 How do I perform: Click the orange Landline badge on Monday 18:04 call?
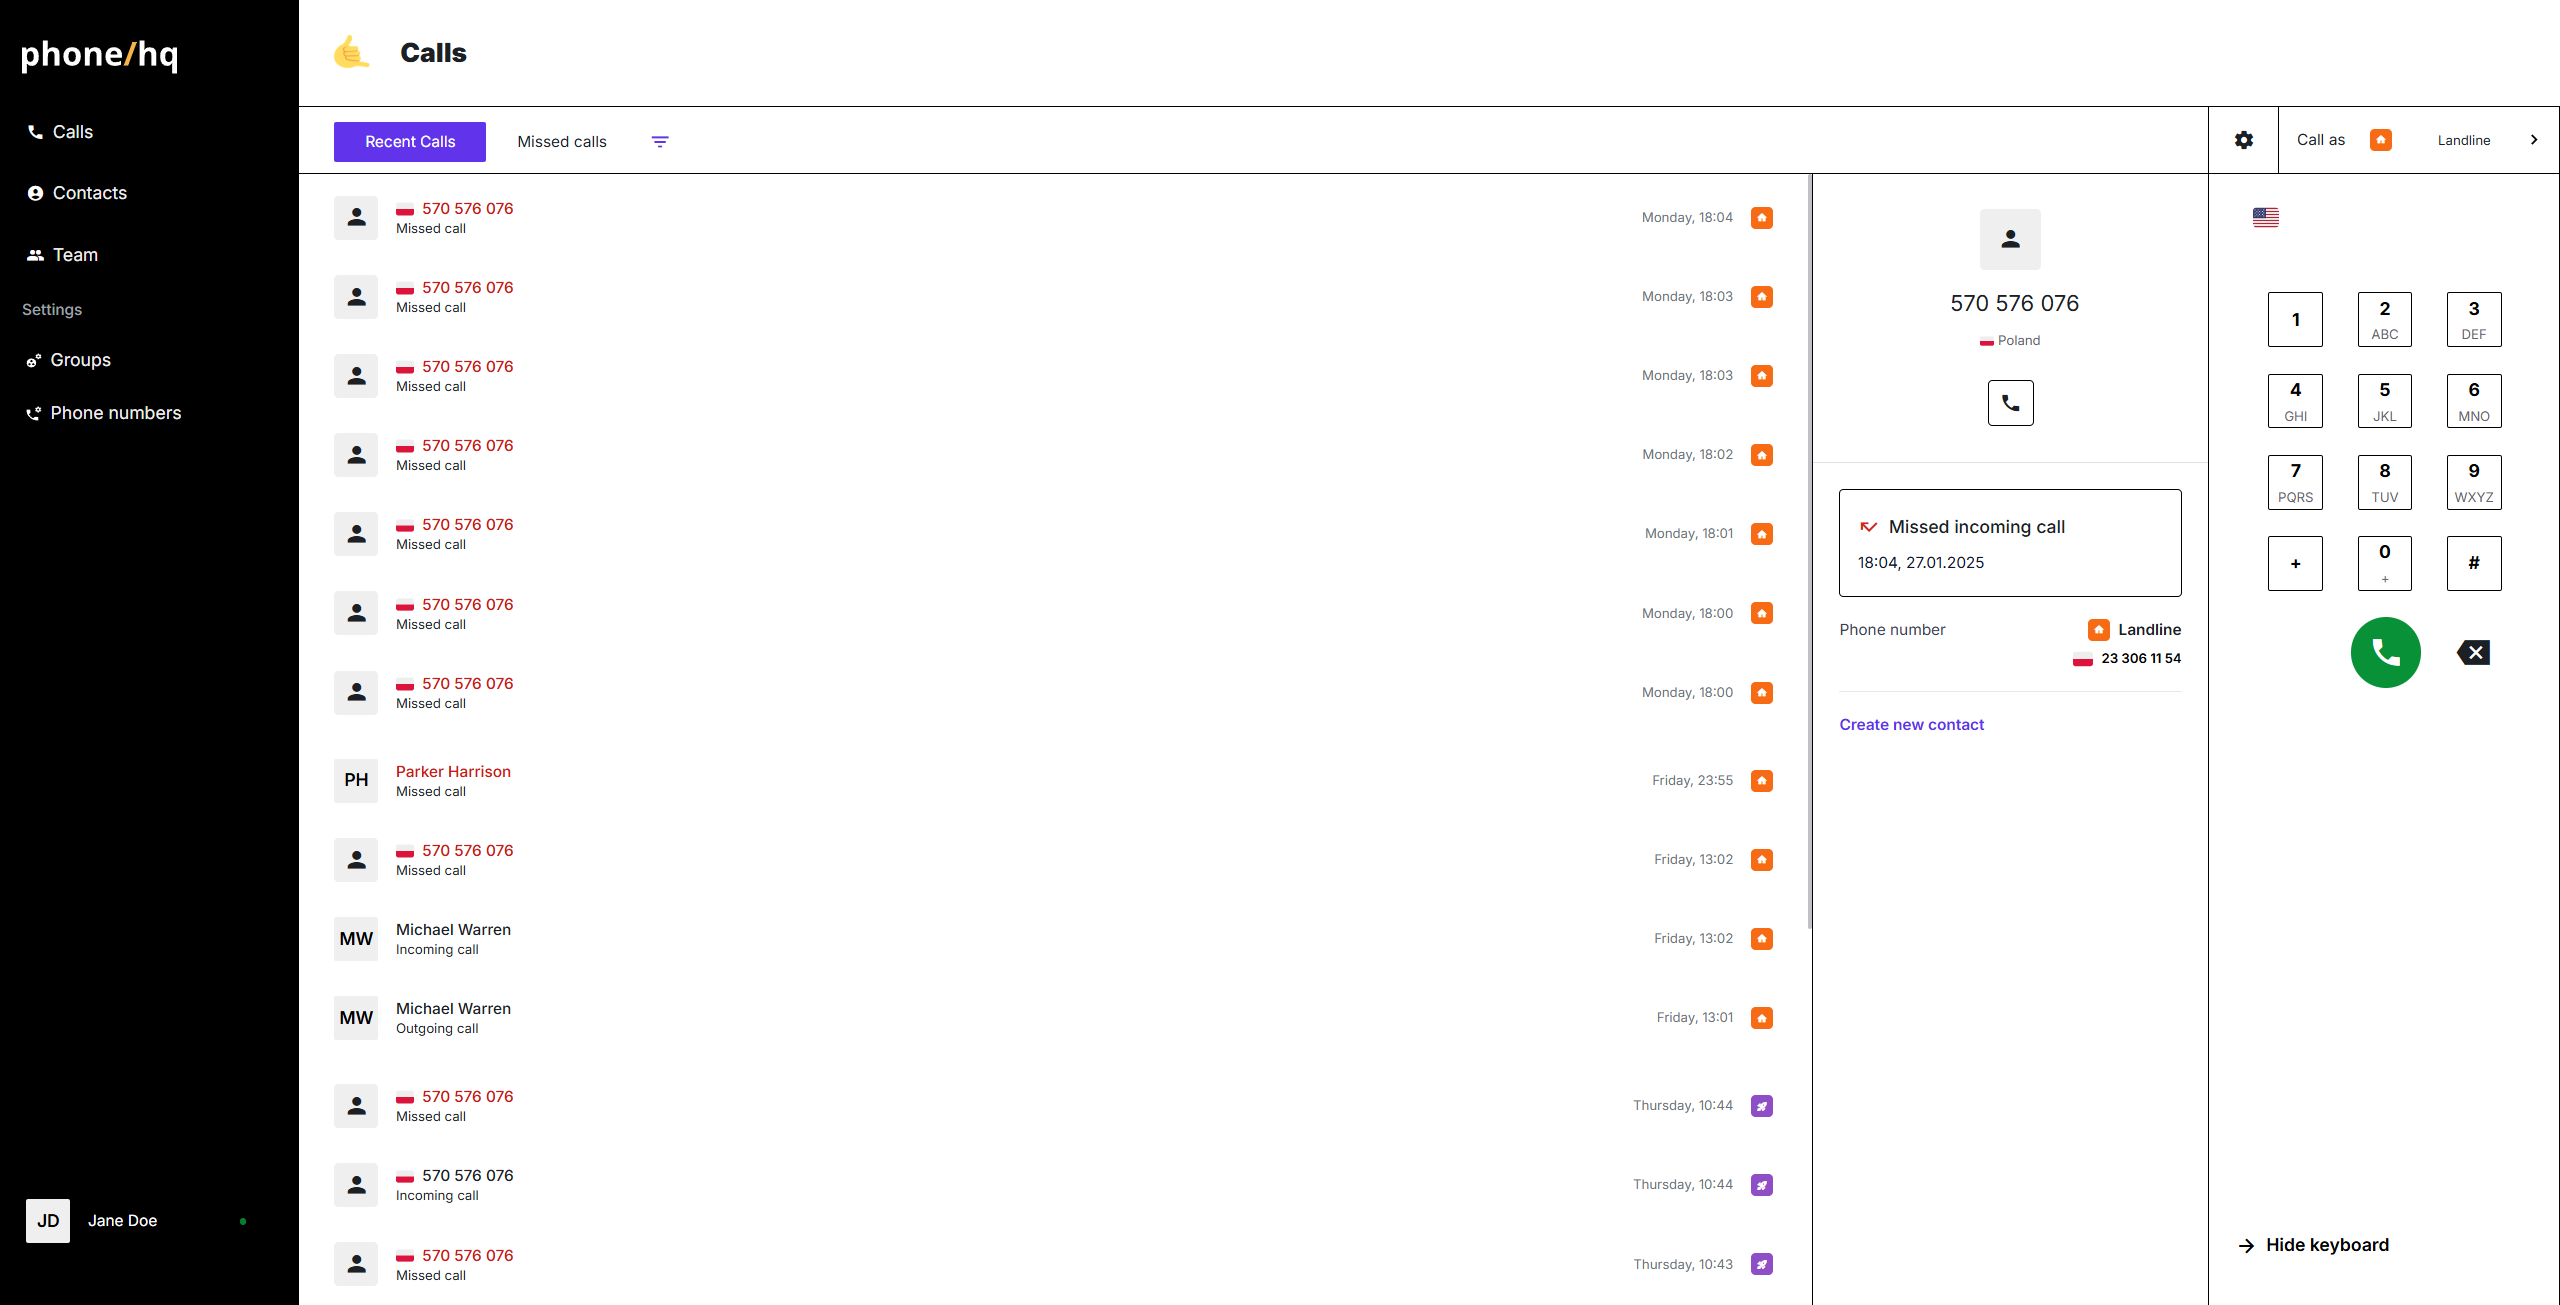click(1762, 218)
